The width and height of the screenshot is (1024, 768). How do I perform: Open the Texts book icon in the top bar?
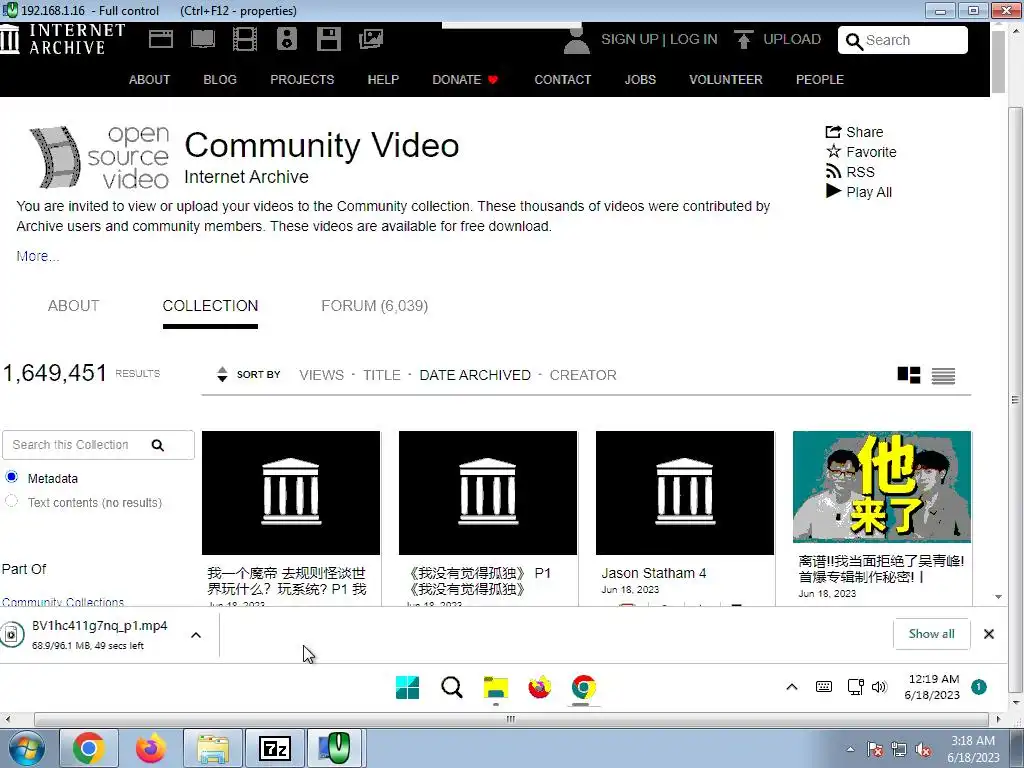[202, 39]
